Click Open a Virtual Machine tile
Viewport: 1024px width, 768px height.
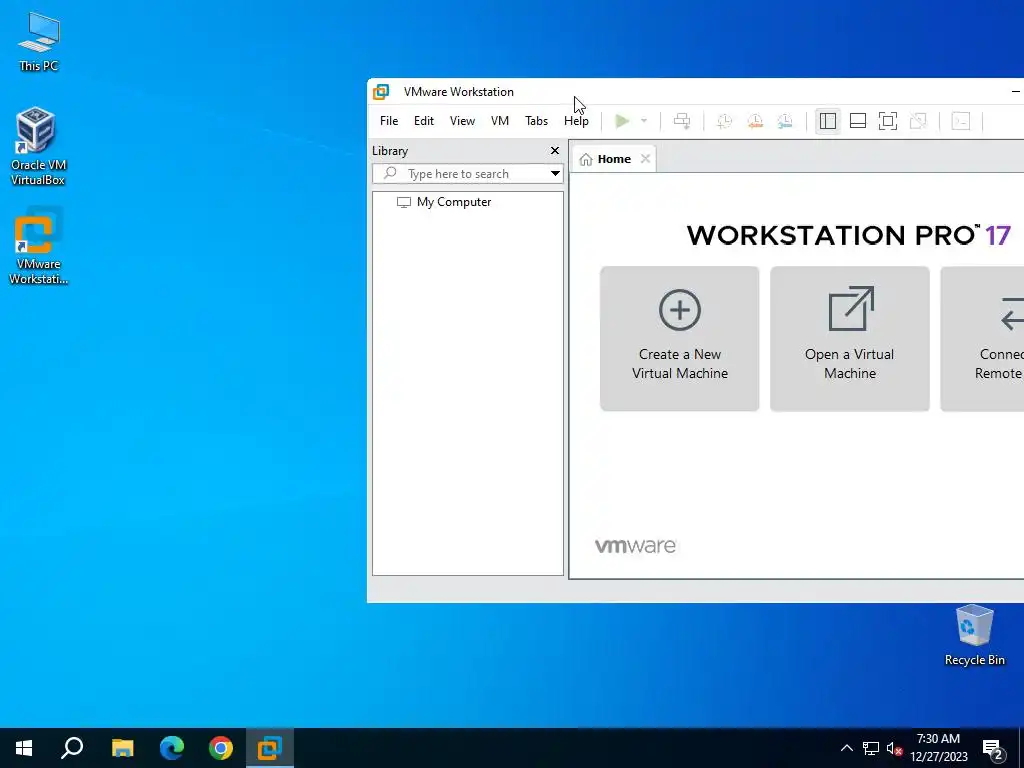(x=850, y=339)
